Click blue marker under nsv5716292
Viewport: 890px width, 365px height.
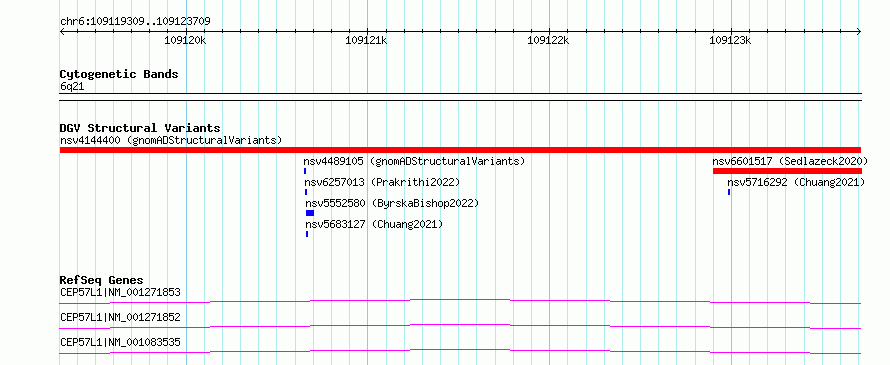tap(729, 192)
